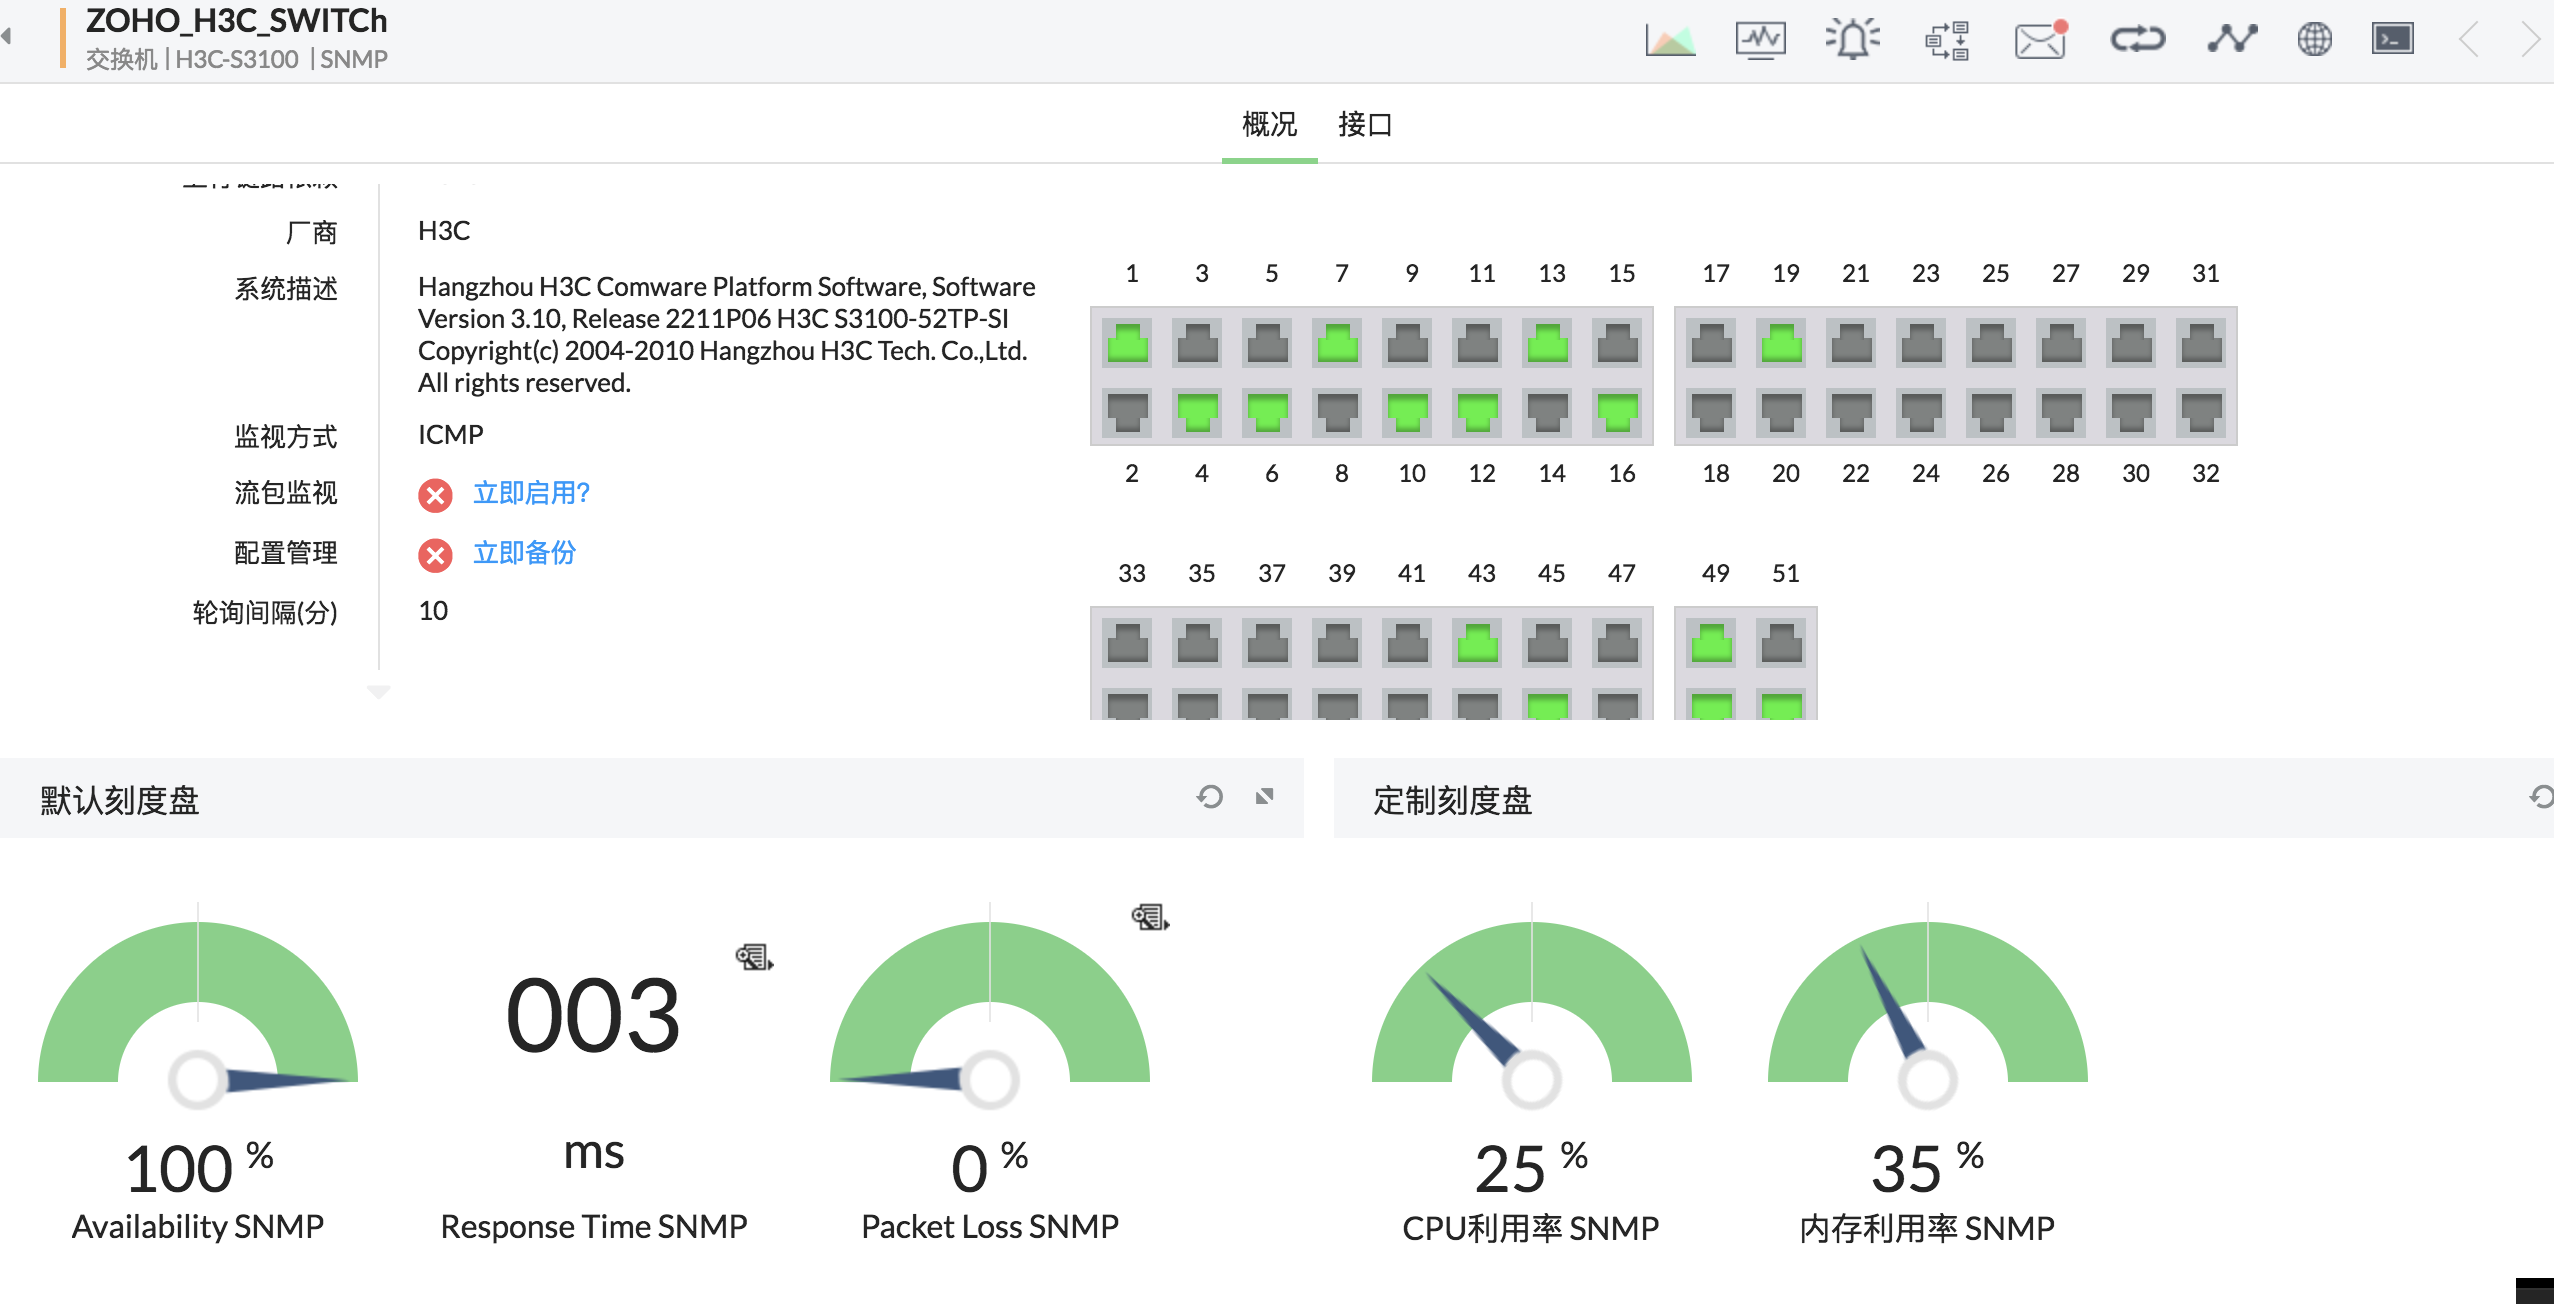Screen dimensions: 2554x1304
Task: Select switch port 13
Action: tap(1548, 344)
